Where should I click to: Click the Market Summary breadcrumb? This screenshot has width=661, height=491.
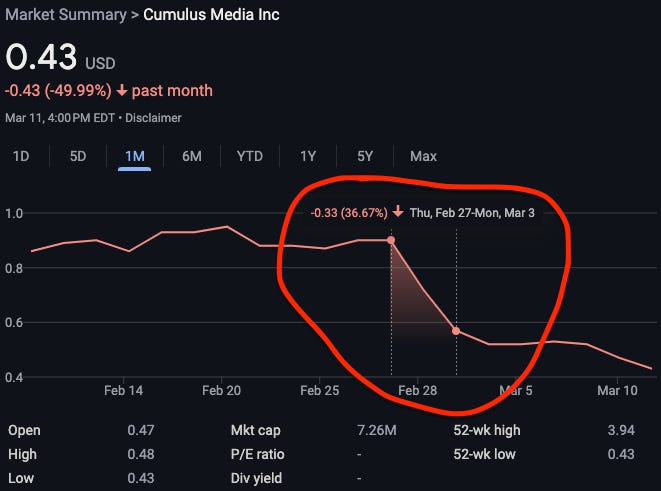pyautogui.click(x=66, y=15)
